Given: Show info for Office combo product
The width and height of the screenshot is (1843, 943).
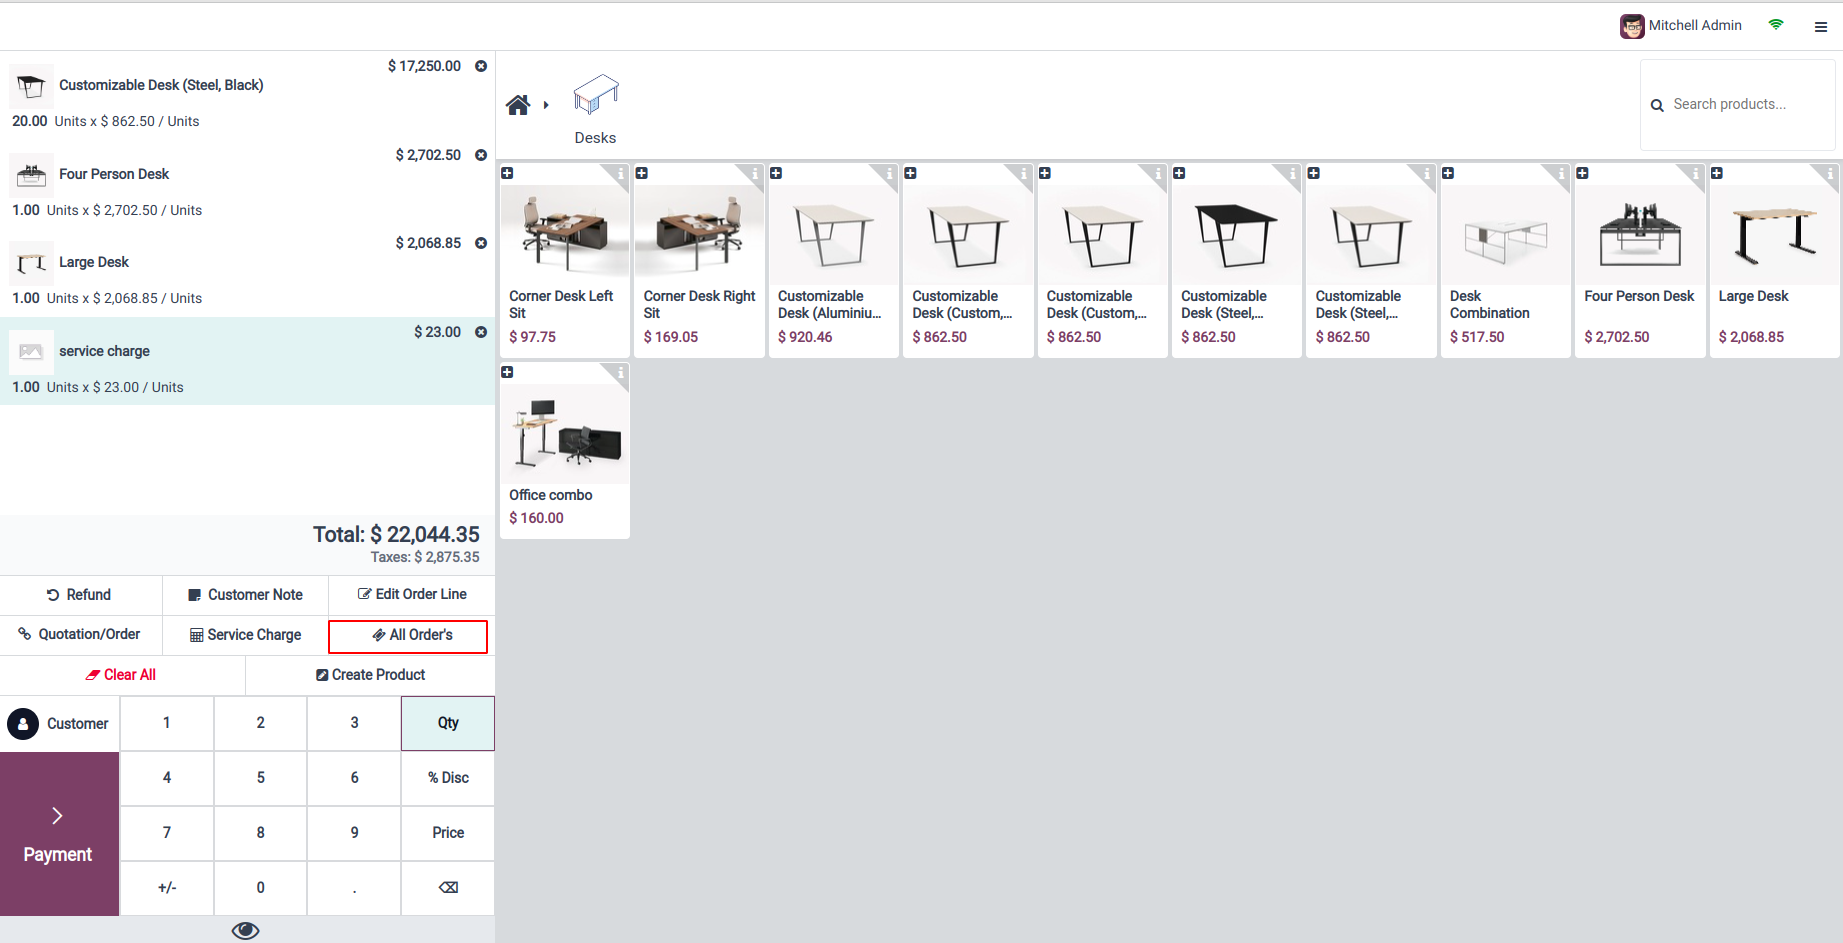Looking at the screenshot, I should [620, 373].
